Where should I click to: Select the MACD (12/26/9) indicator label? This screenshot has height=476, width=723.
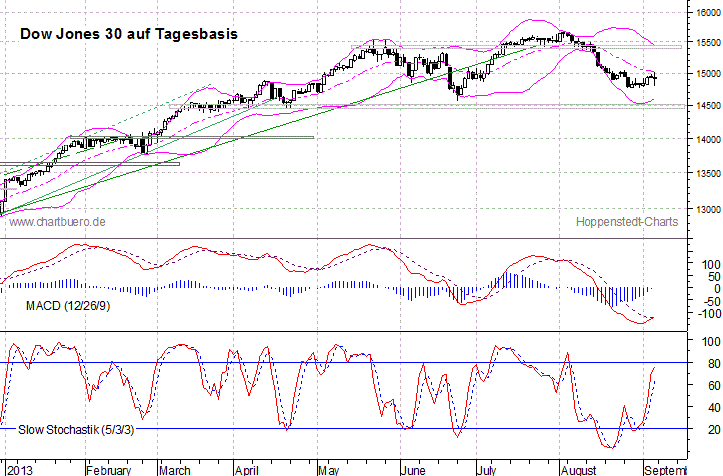click(68, 306)
